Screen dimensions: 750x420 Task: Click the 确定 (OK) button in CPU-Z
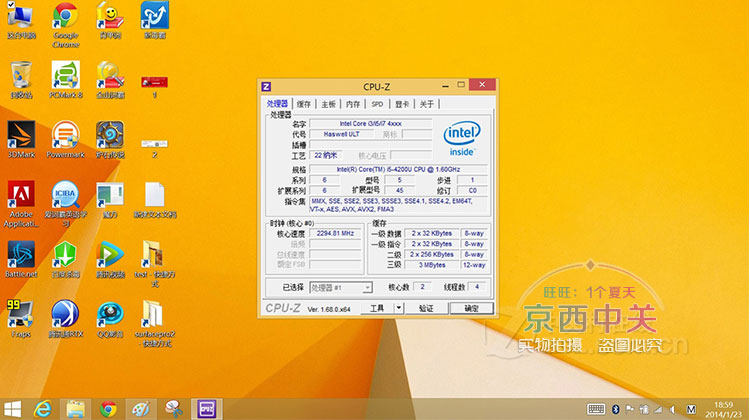click(x=472, y=308)
